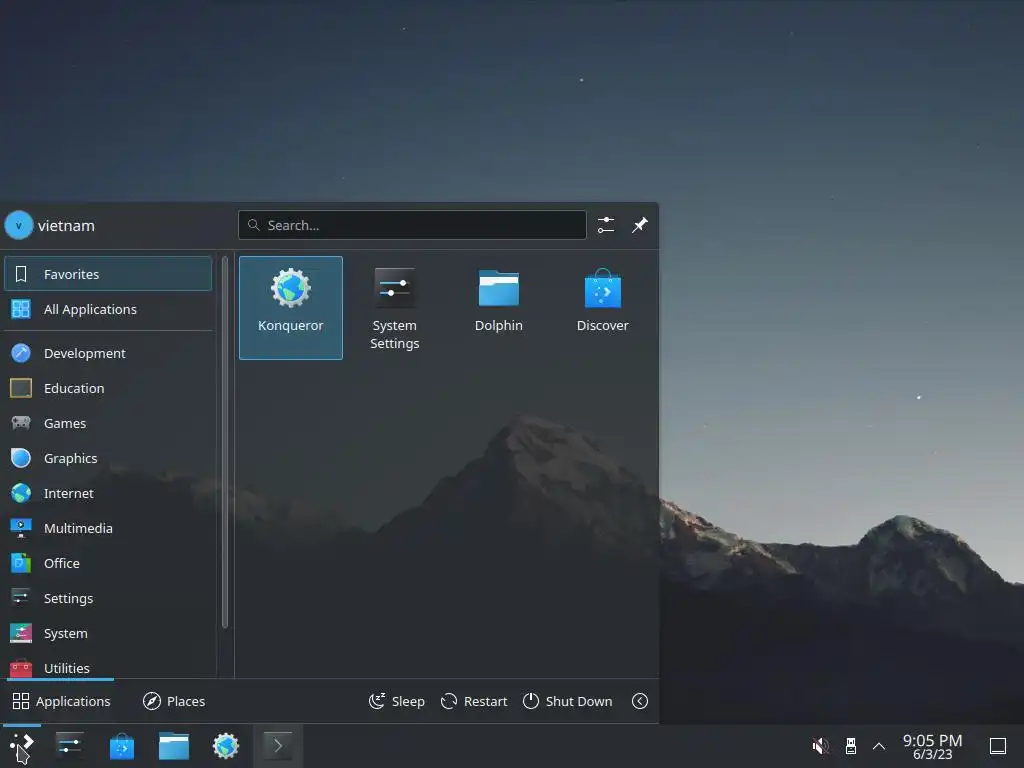This screenshot has height=768, width=1024.
Task: Open System Settings from the Favorites grid
Action: (394, 308)
